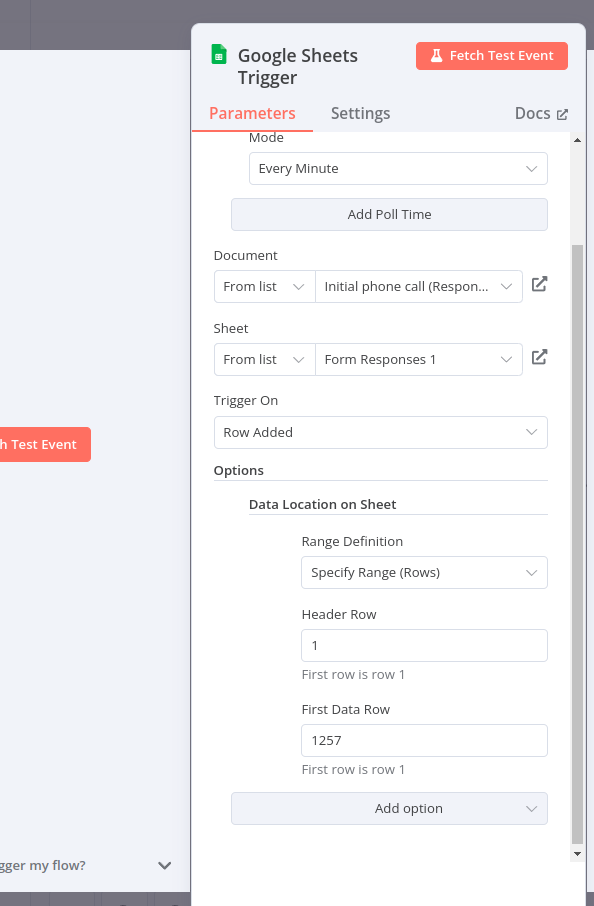Click the Header Row input field
Screen dimensions: 594x906
point(424,645)
